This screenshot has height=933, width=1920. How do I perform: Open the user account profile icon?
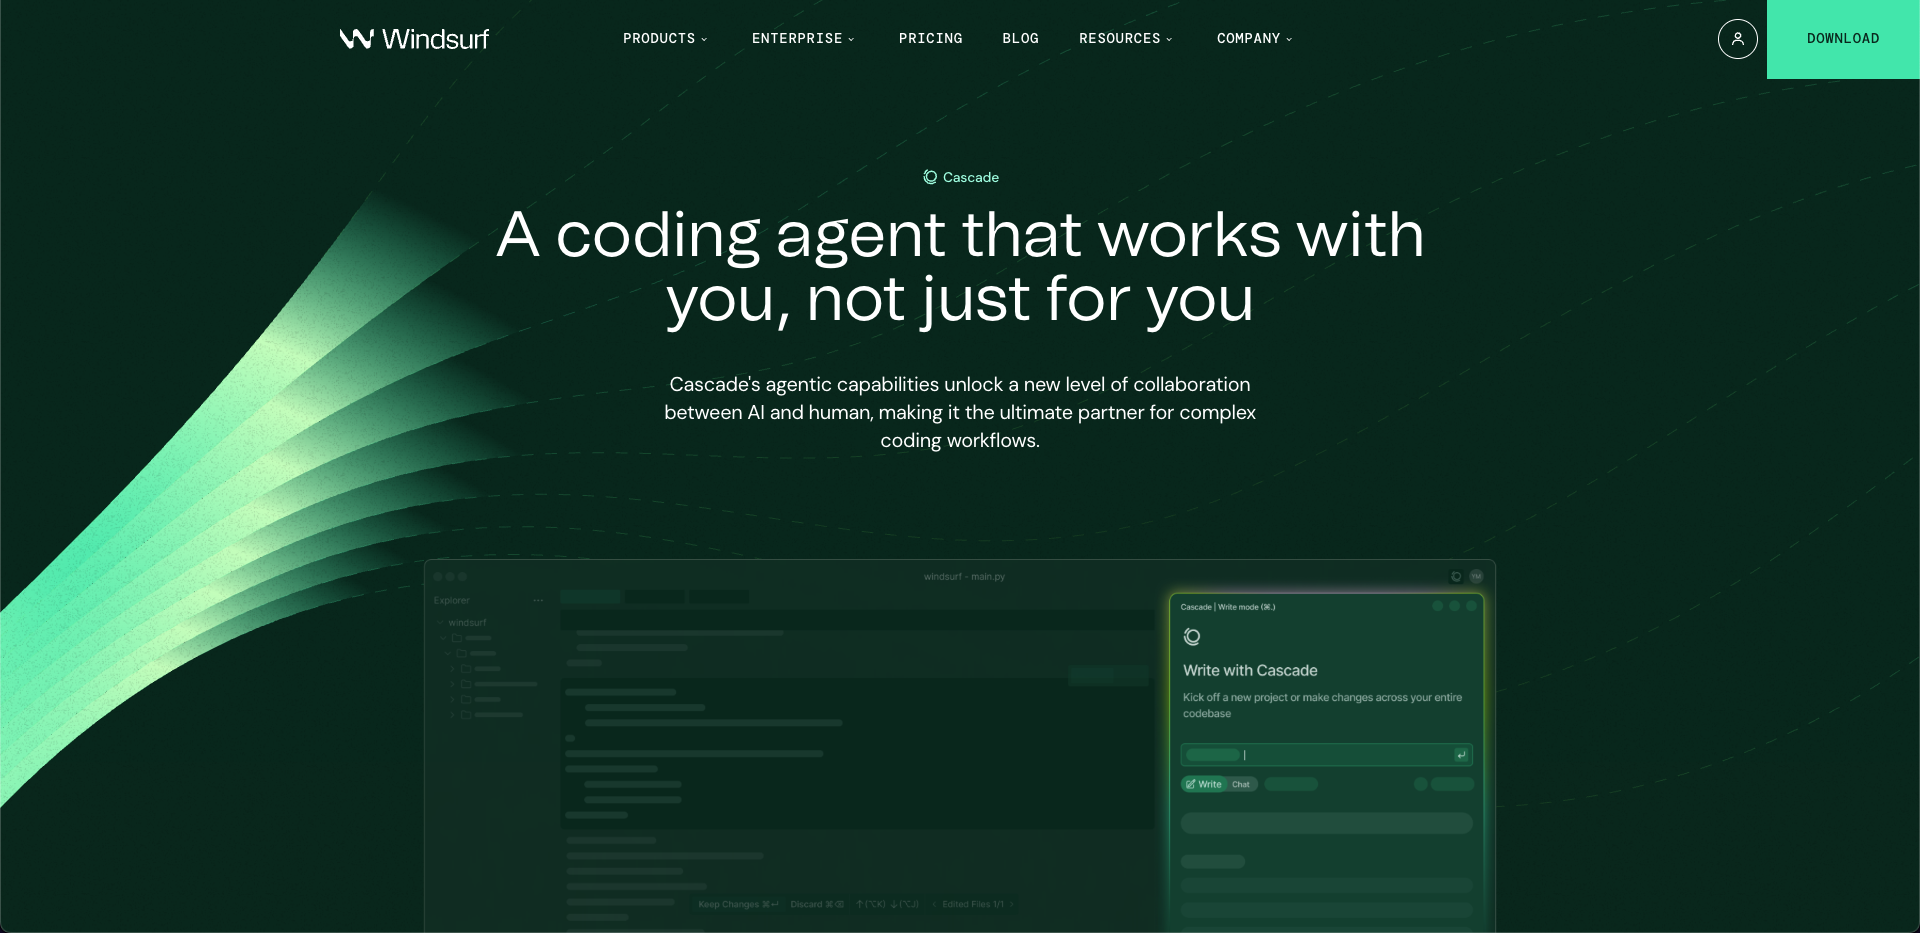pyautogui.click(x=1737, y=39)
